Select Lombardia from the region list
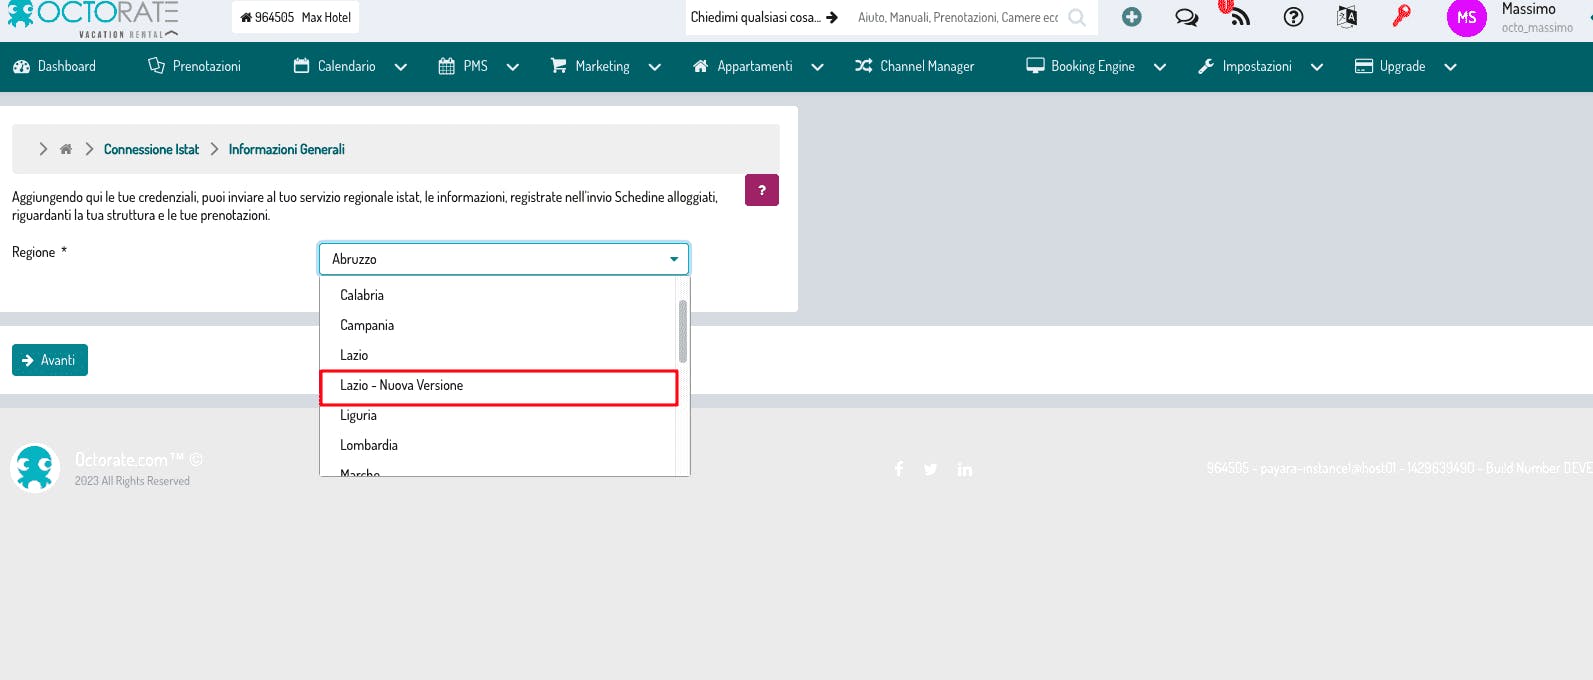The width and height of the screenshot is (1593, 680). [x=498, y=445]
